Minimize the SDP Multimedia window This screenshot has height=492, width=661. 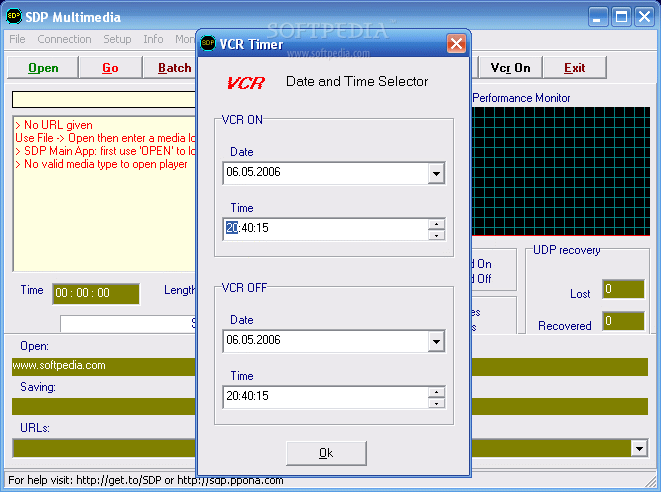point(597,17)
